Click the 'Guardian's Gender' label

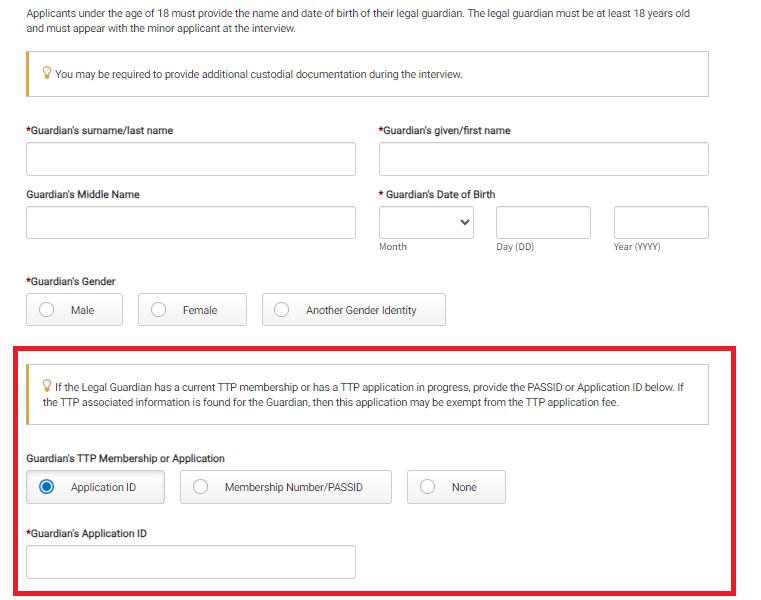71,281
